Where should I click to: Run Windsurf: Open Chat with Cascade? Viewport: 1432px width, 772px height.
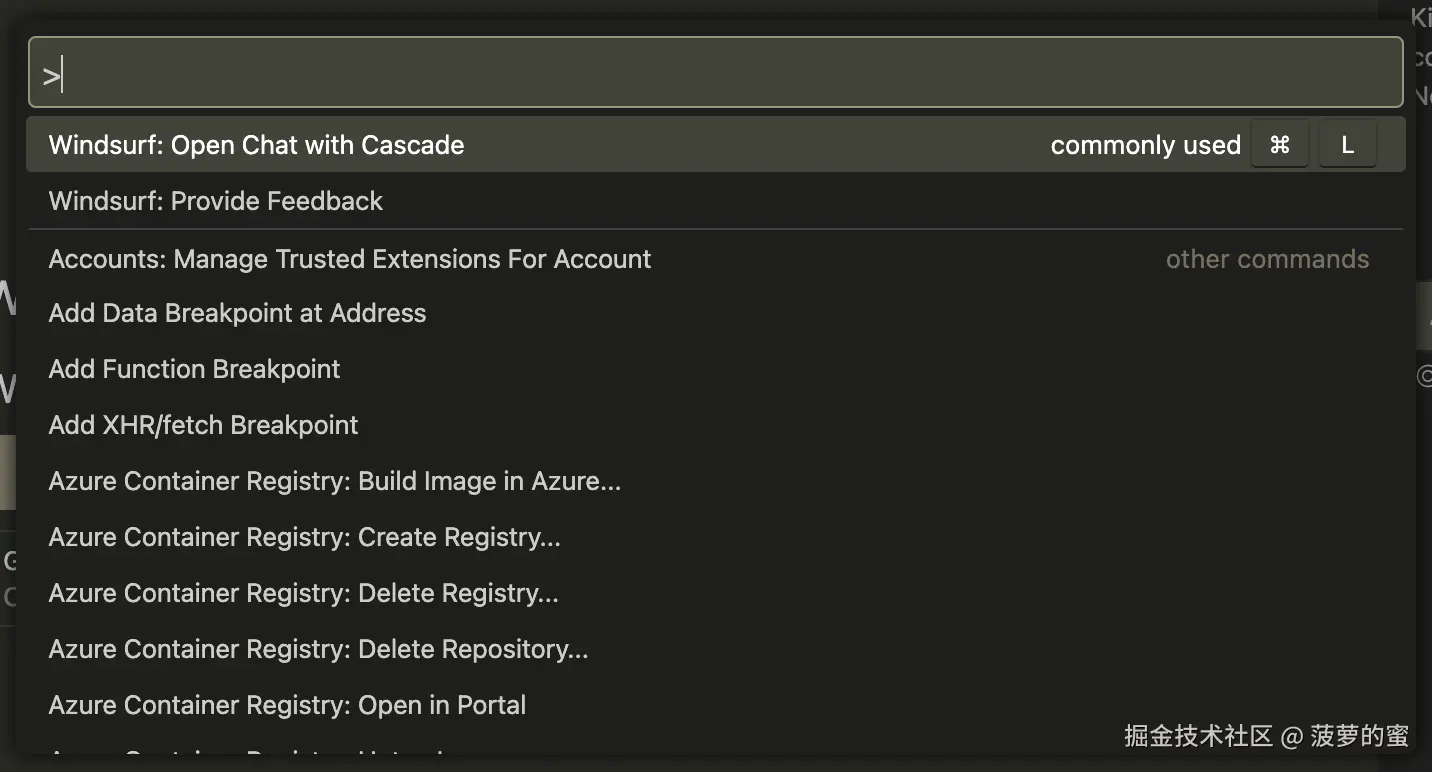tap(256, 145)
